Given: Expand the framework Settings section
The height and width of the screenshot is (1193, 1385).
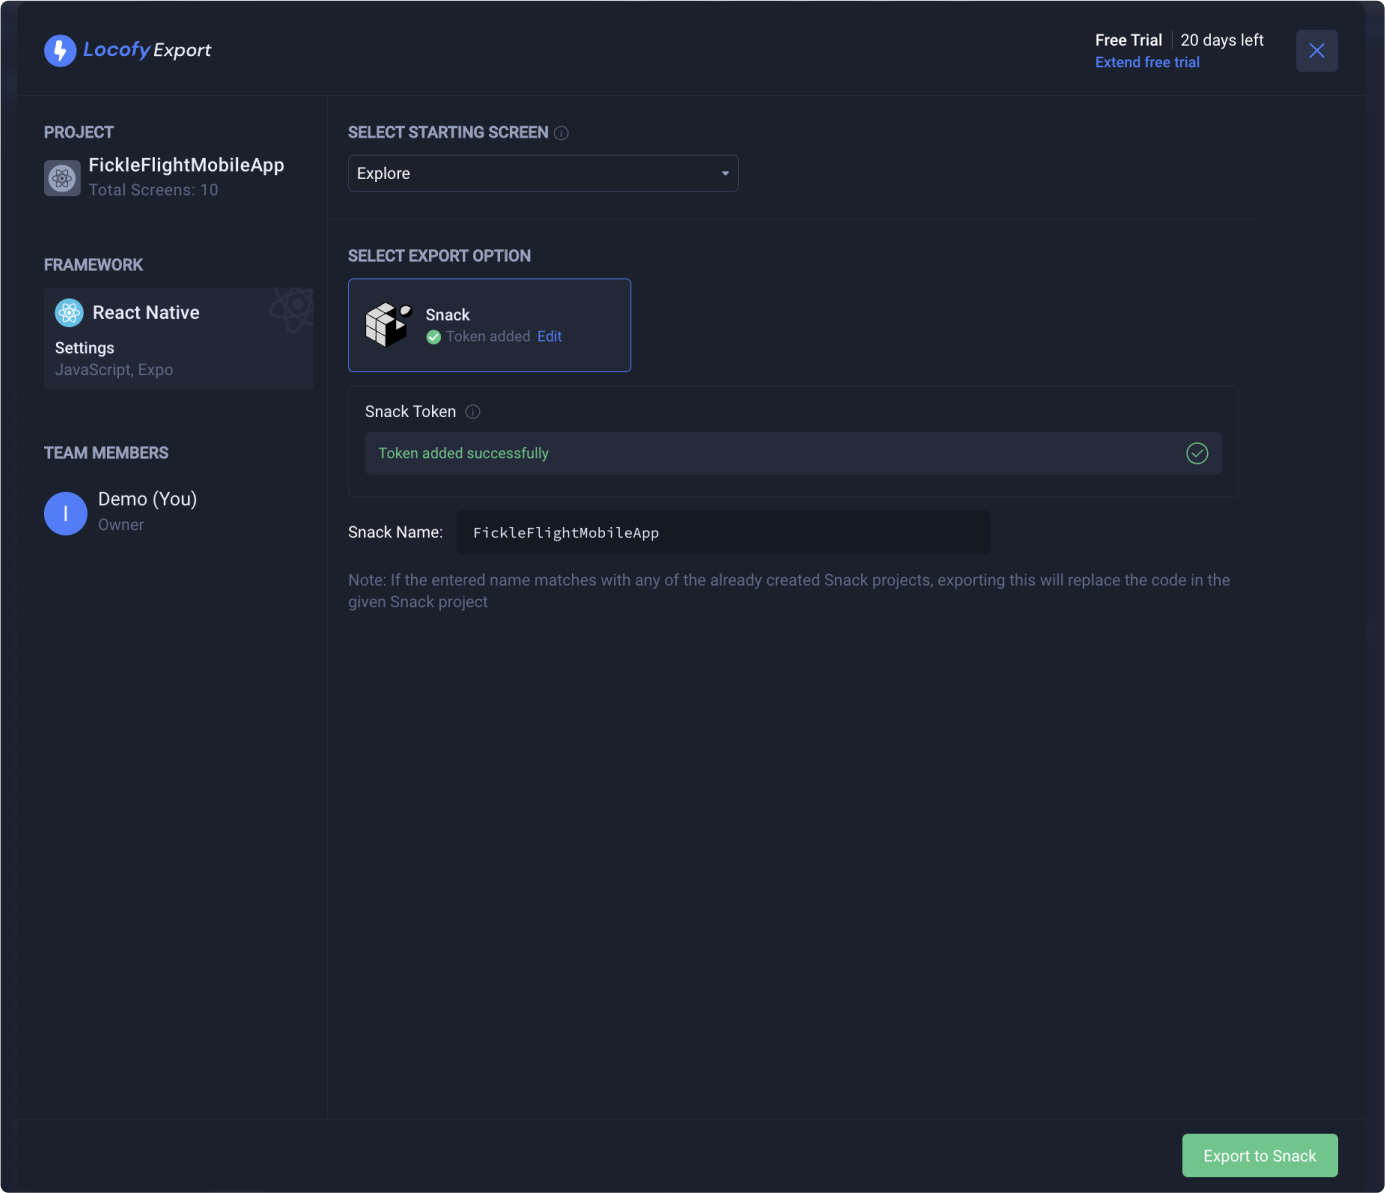Looking at the screenshot, I should coord(84,347).
